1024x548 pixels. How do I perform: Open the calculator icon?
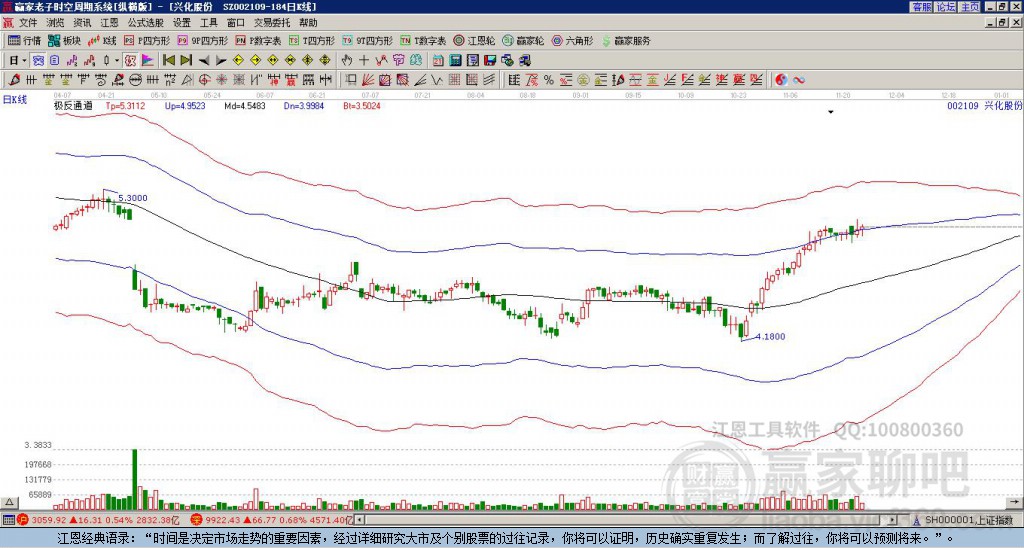[455, 61]
